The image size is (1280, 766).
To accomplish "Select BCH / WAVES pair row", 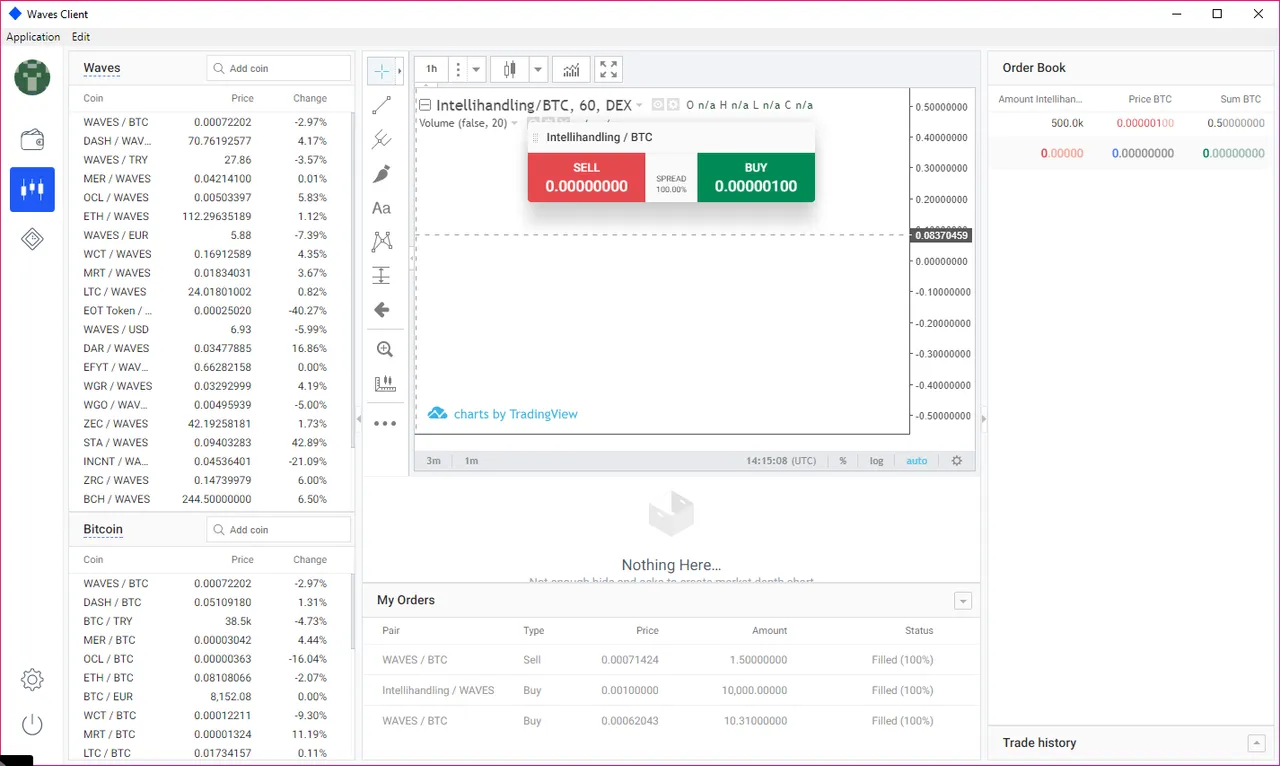I will click(x=210, y=499).
